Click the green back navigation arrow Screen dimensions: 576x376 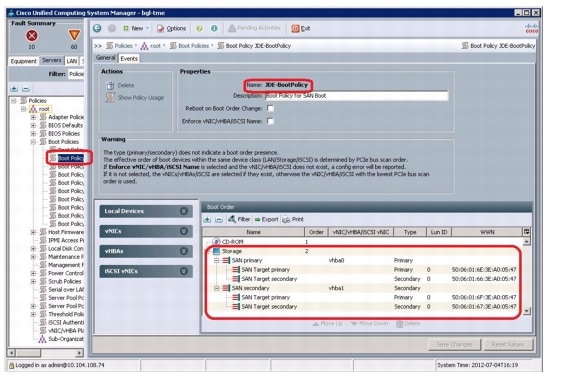point(97,28)
